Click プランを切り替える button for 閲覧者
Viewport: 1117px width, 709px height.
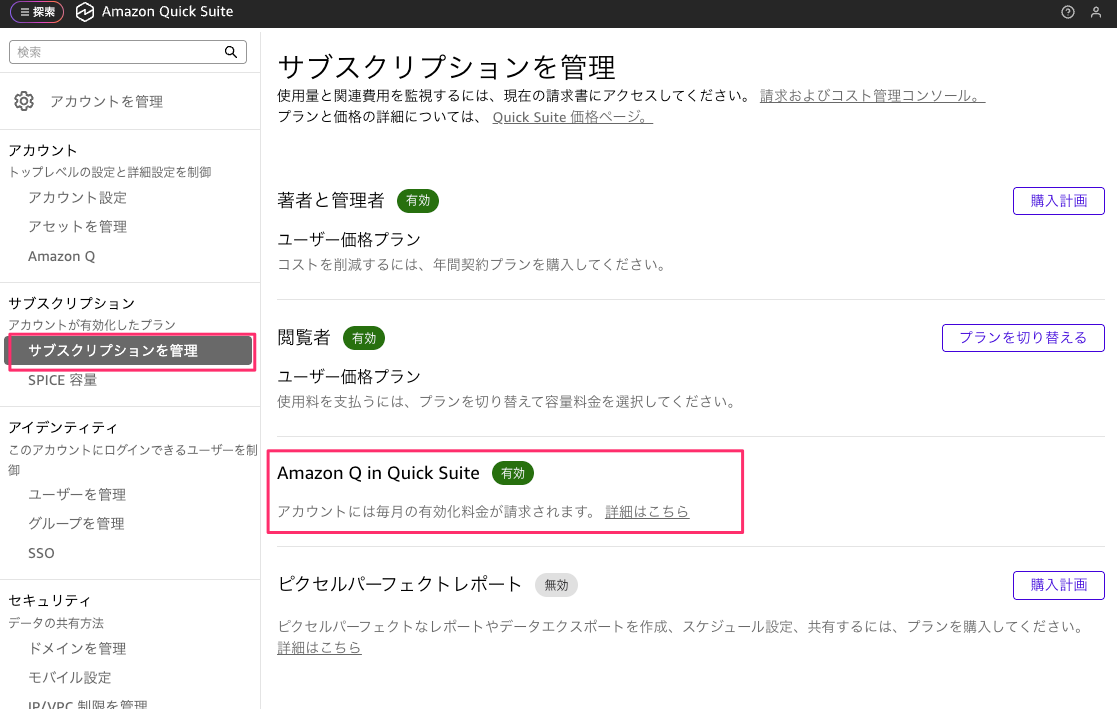point(1023,338)
